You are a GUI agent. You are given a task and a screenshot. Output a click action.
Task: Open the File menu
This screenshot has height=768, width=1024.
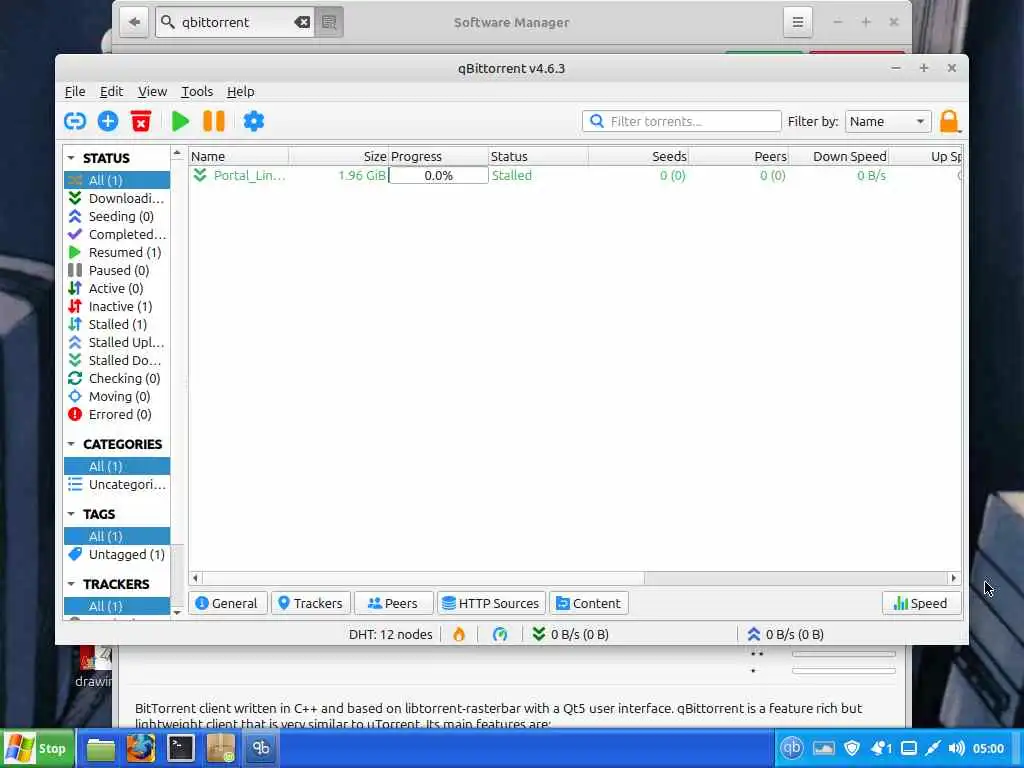click(75, 91)
